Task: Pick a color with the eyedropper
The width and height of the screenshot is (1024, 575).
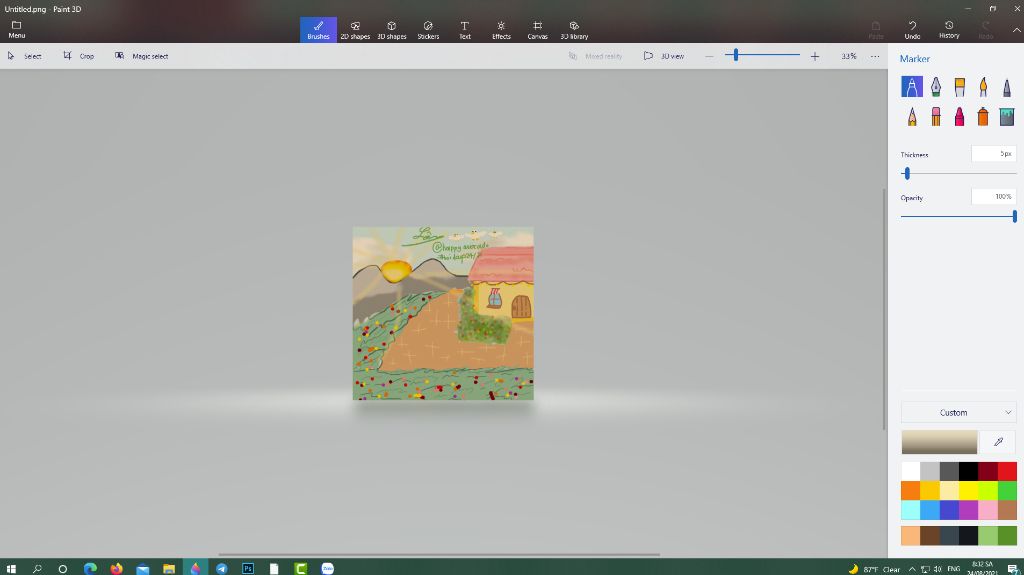Action: 998,442
